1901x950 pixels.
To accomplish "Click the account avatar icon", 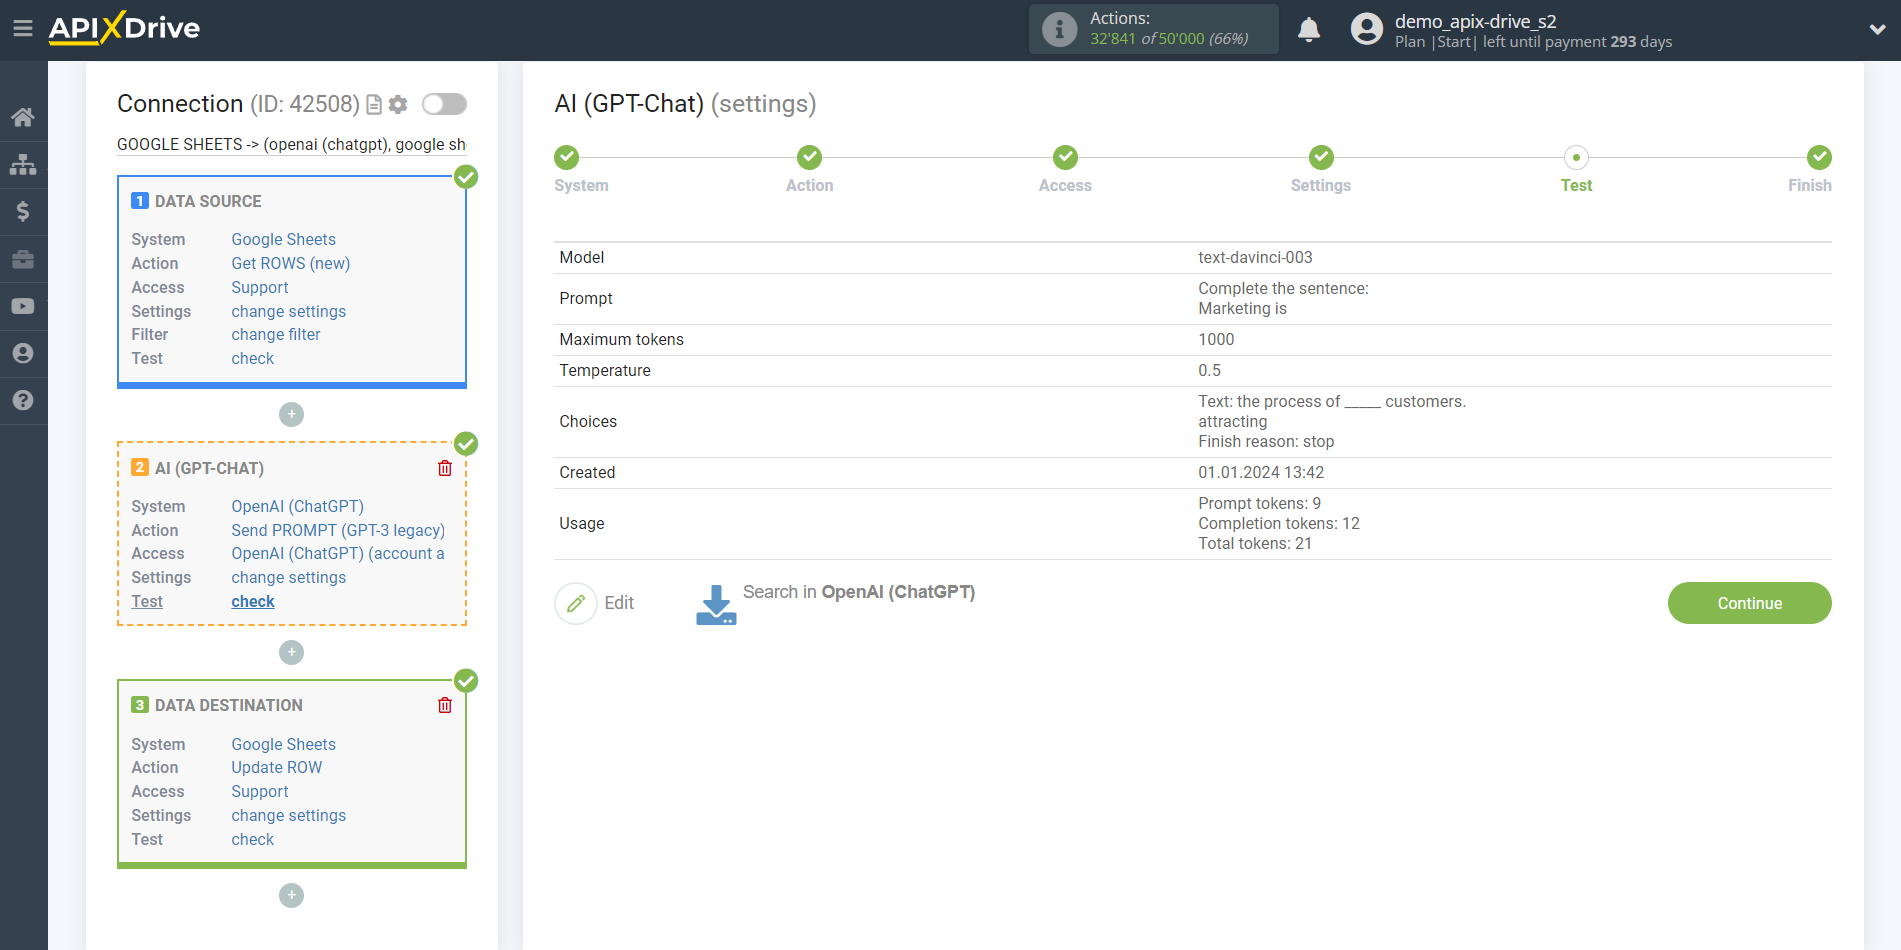I will point(1366,29).
